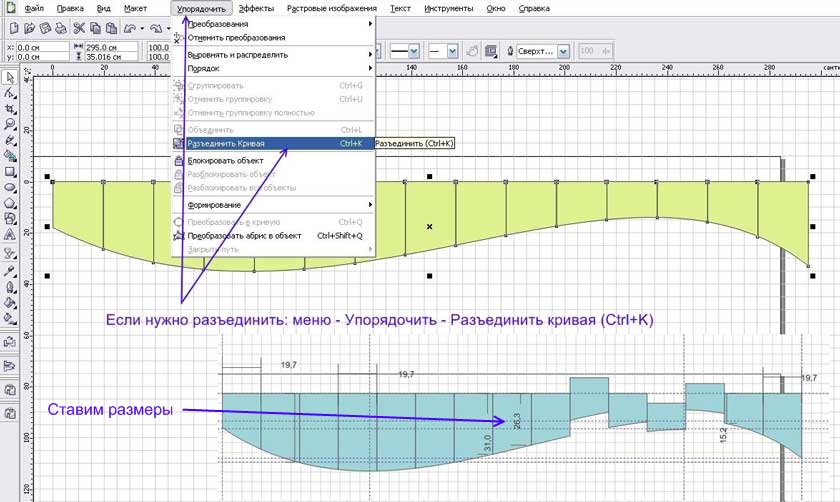This screenshot has width=840, height=502.
Task: Select the Crop tool
Action: point(9,108)
